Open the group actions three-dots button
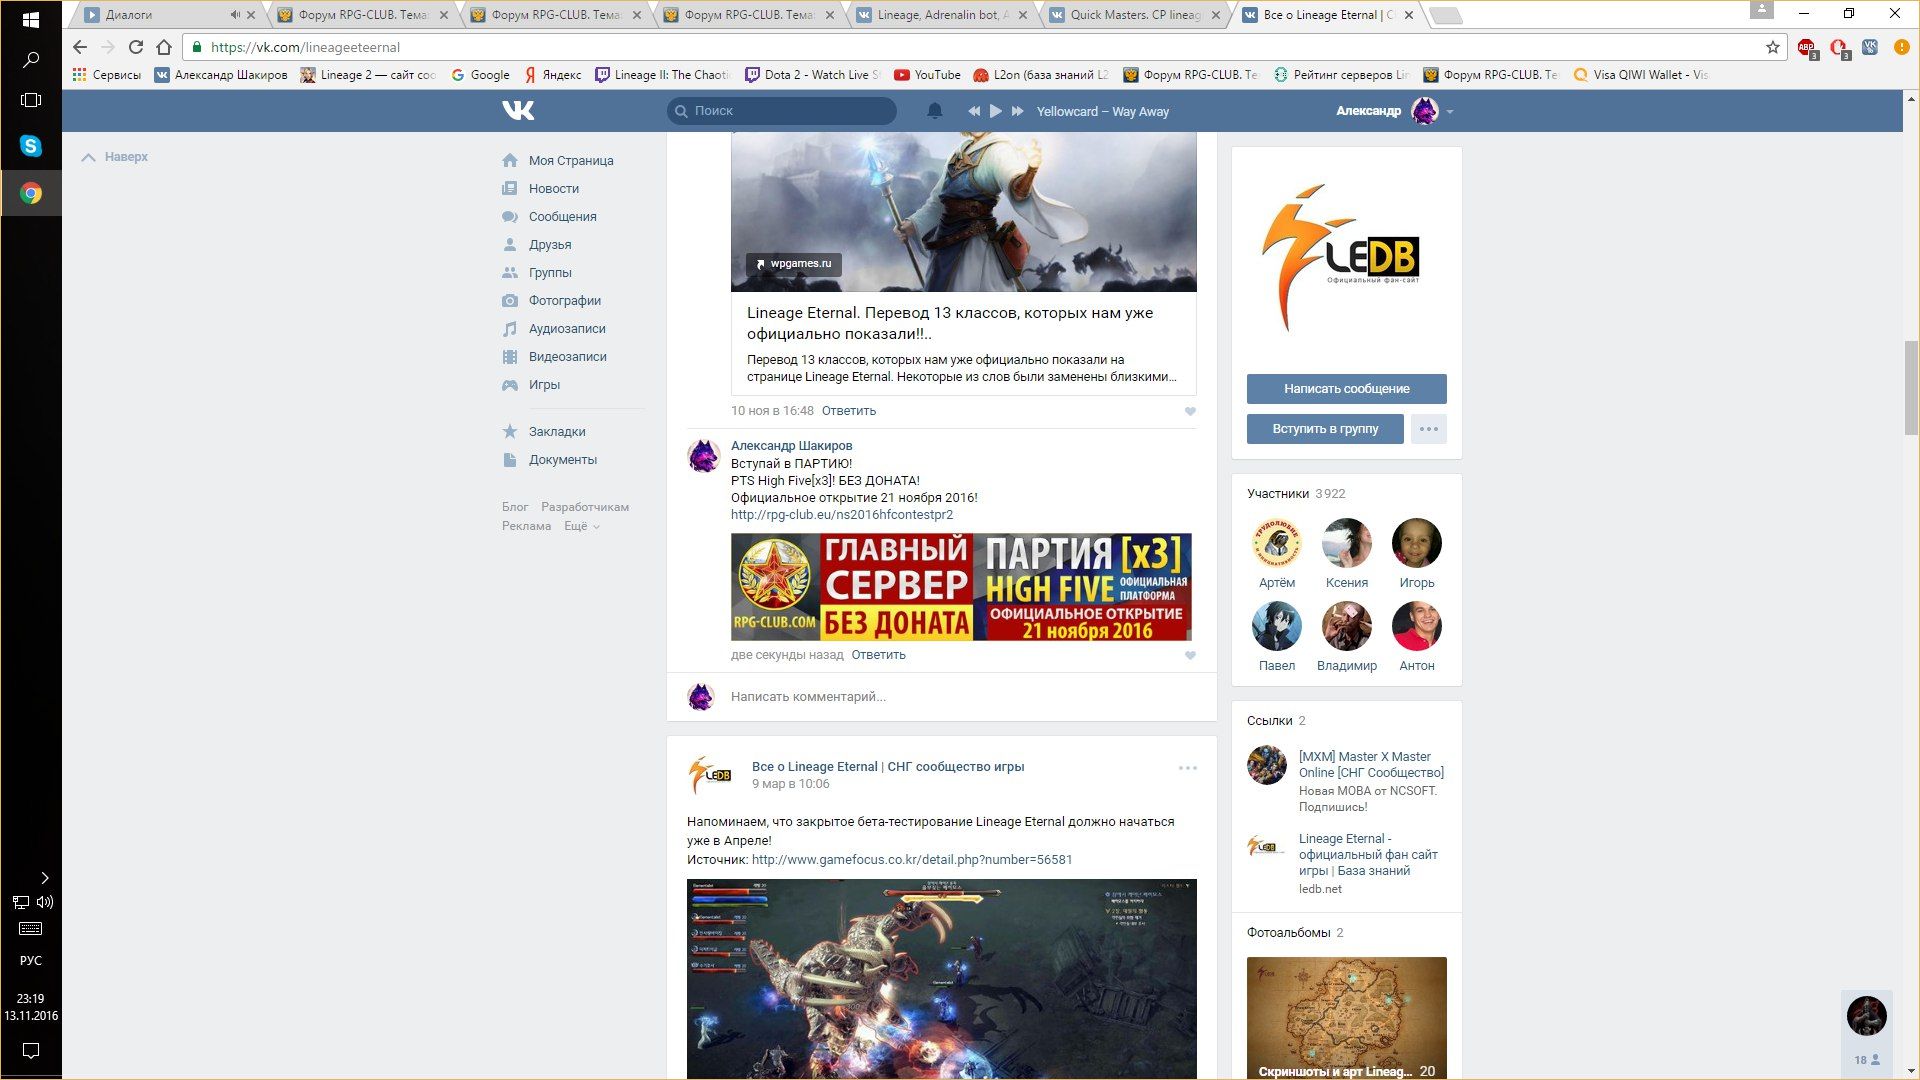1920x1080 pixels. click(1429, 429)
